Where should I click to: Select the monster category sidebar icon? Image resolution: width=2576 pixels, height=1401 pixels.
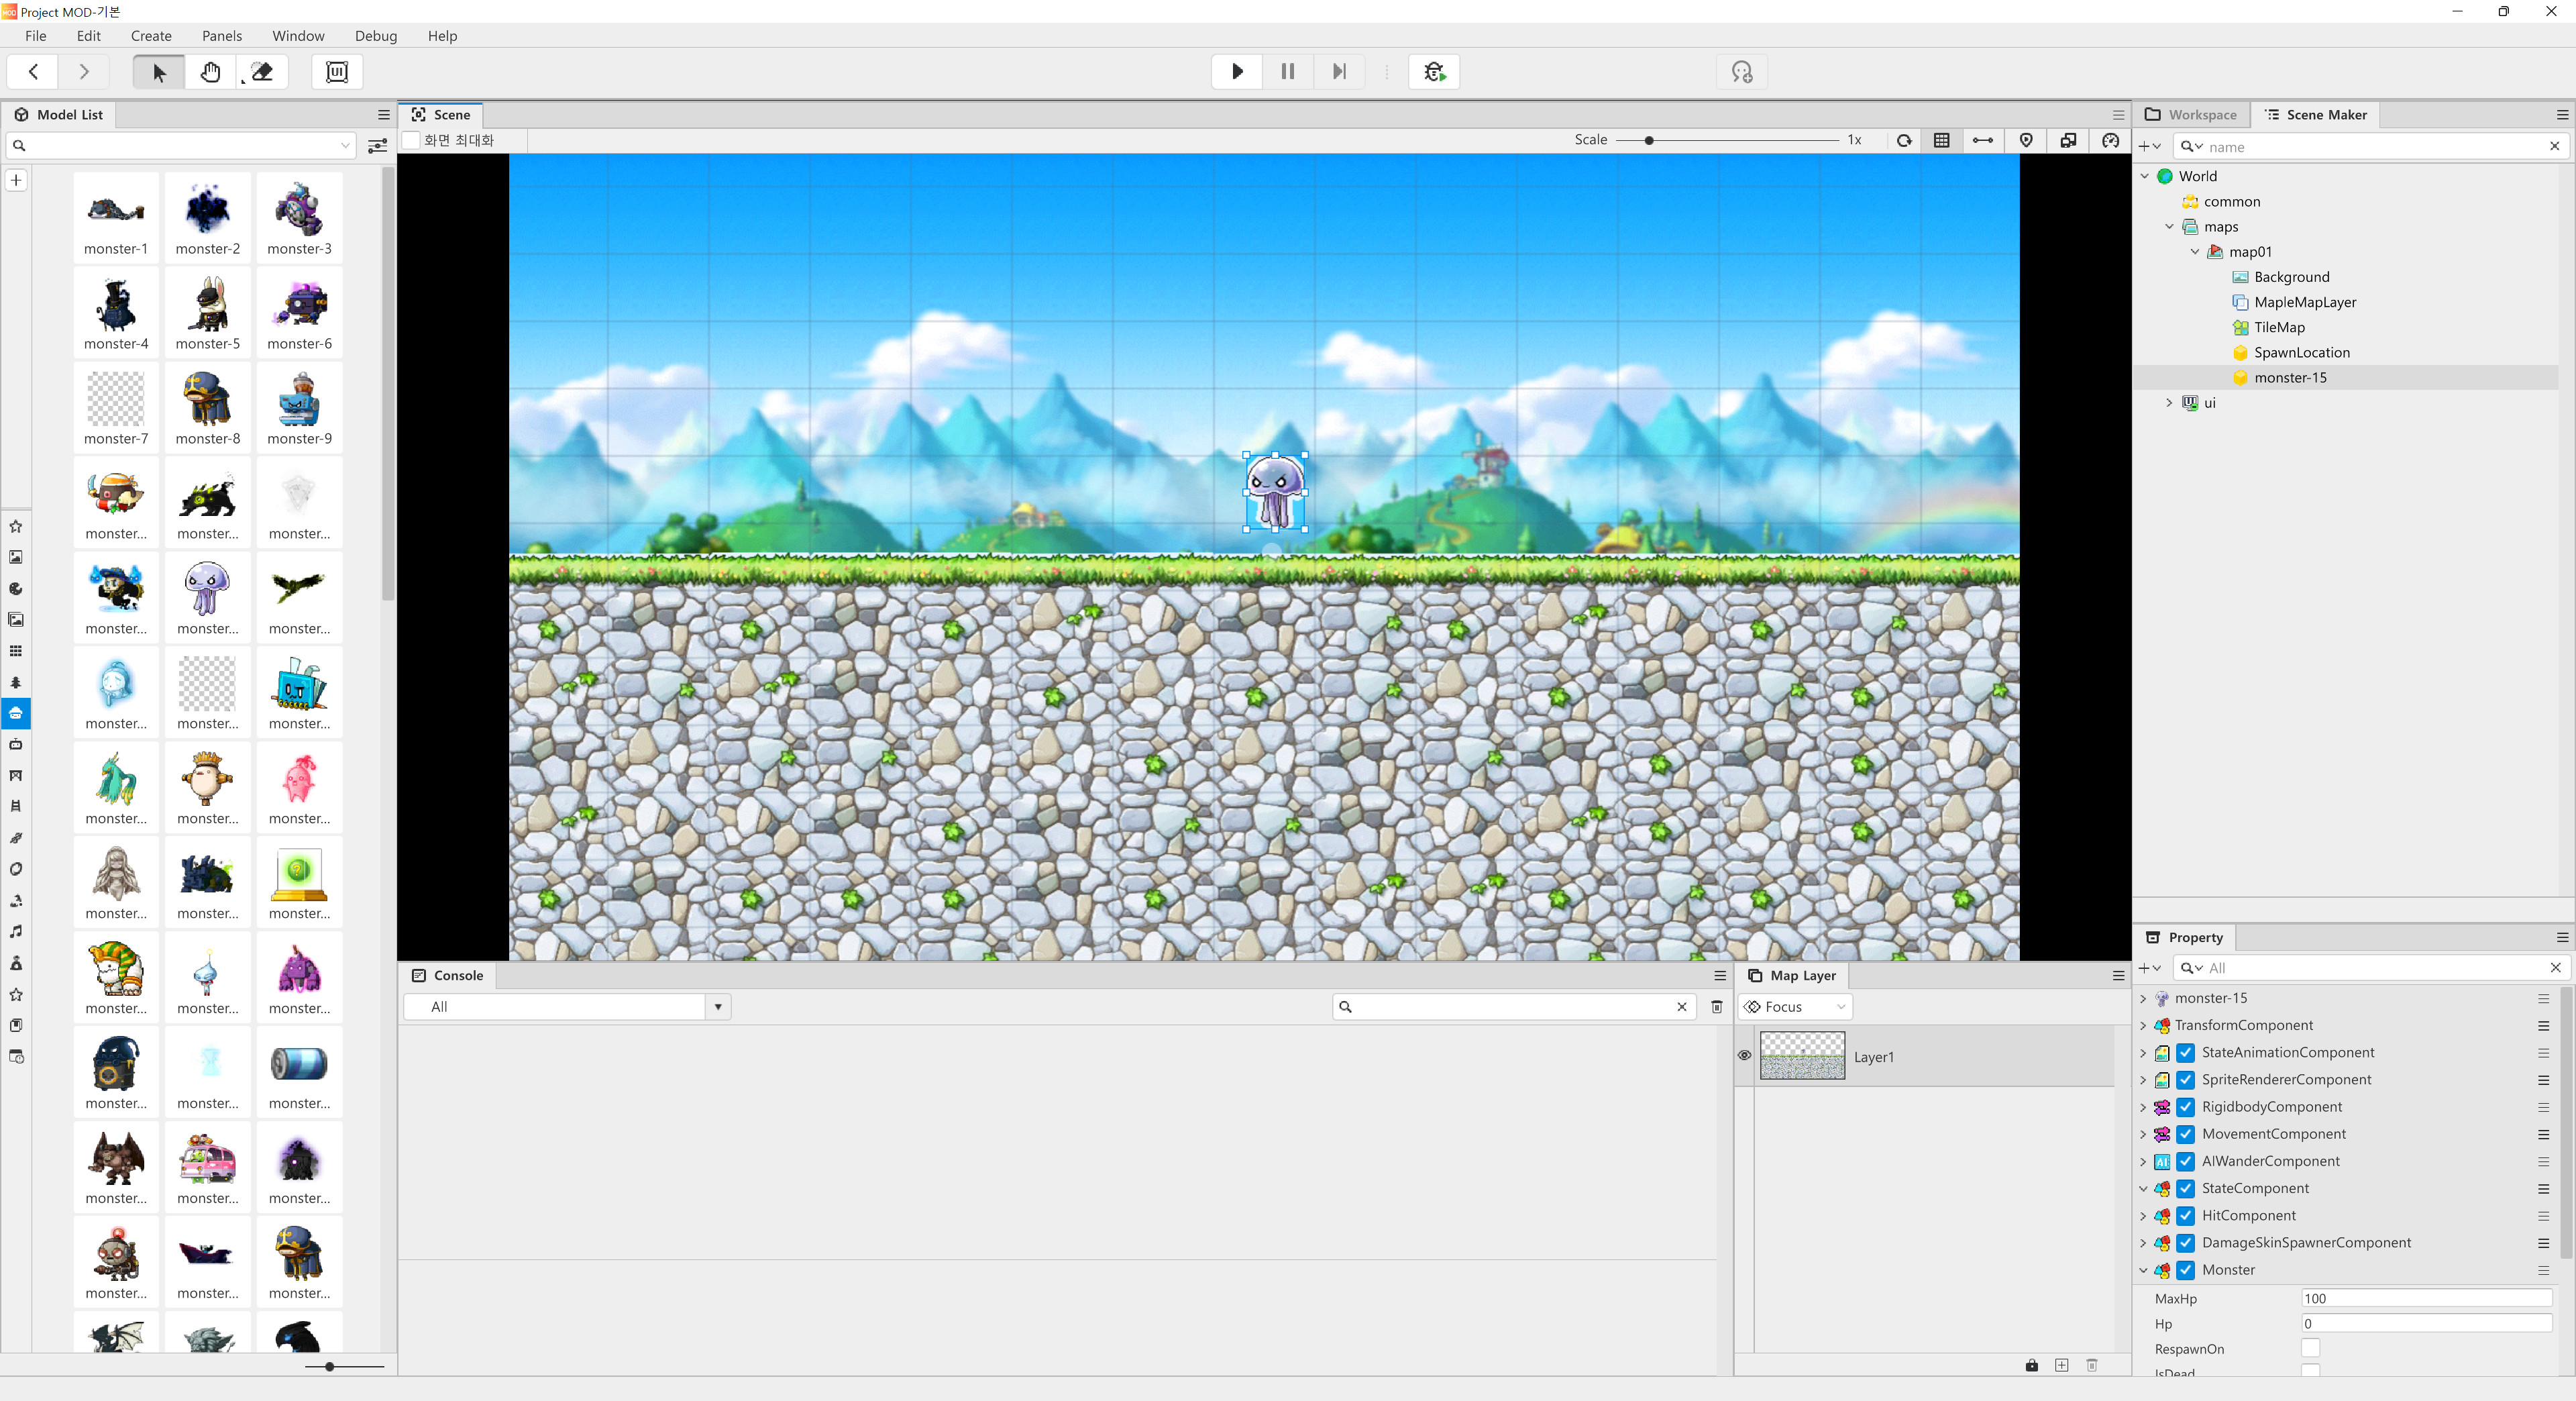pos(16,713)
